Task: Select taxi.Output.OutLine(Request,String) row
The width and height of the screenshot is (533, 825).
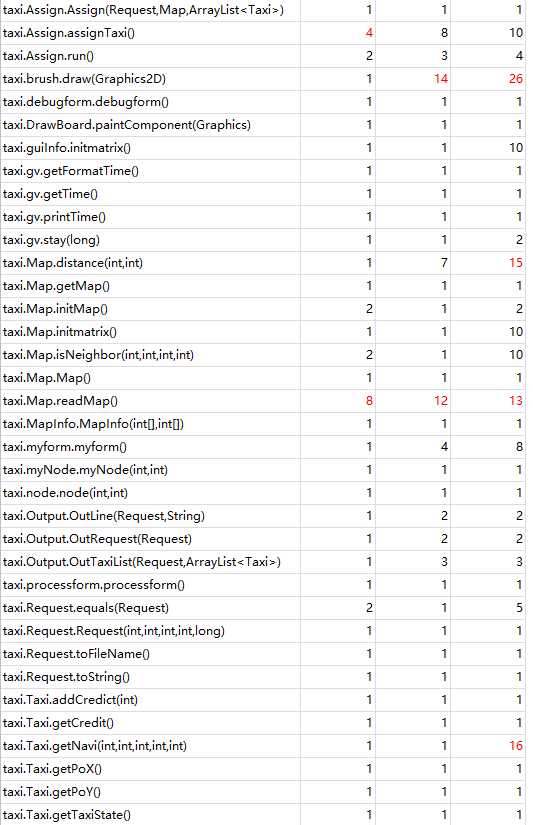Action: click(x=104, y=516)
